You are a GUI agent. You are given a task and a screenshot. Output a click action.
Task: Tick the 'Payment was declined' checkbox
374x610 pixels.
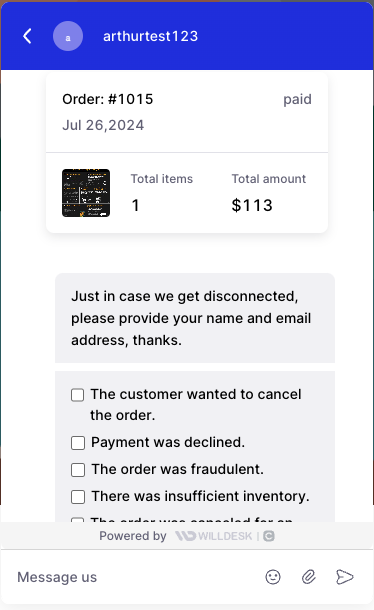tap(78, 443)
